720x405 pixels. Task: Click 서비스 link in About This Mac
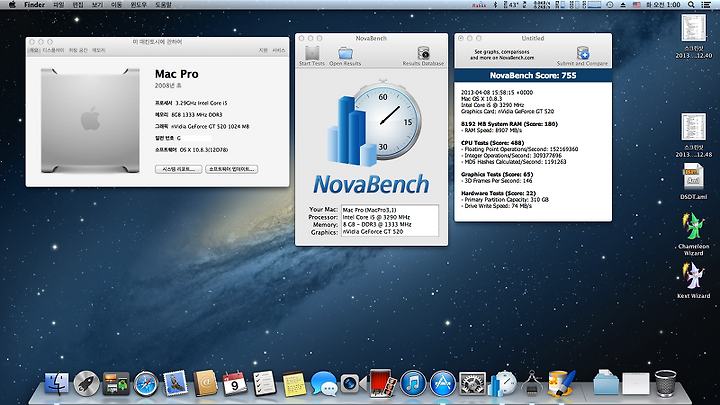279,50
